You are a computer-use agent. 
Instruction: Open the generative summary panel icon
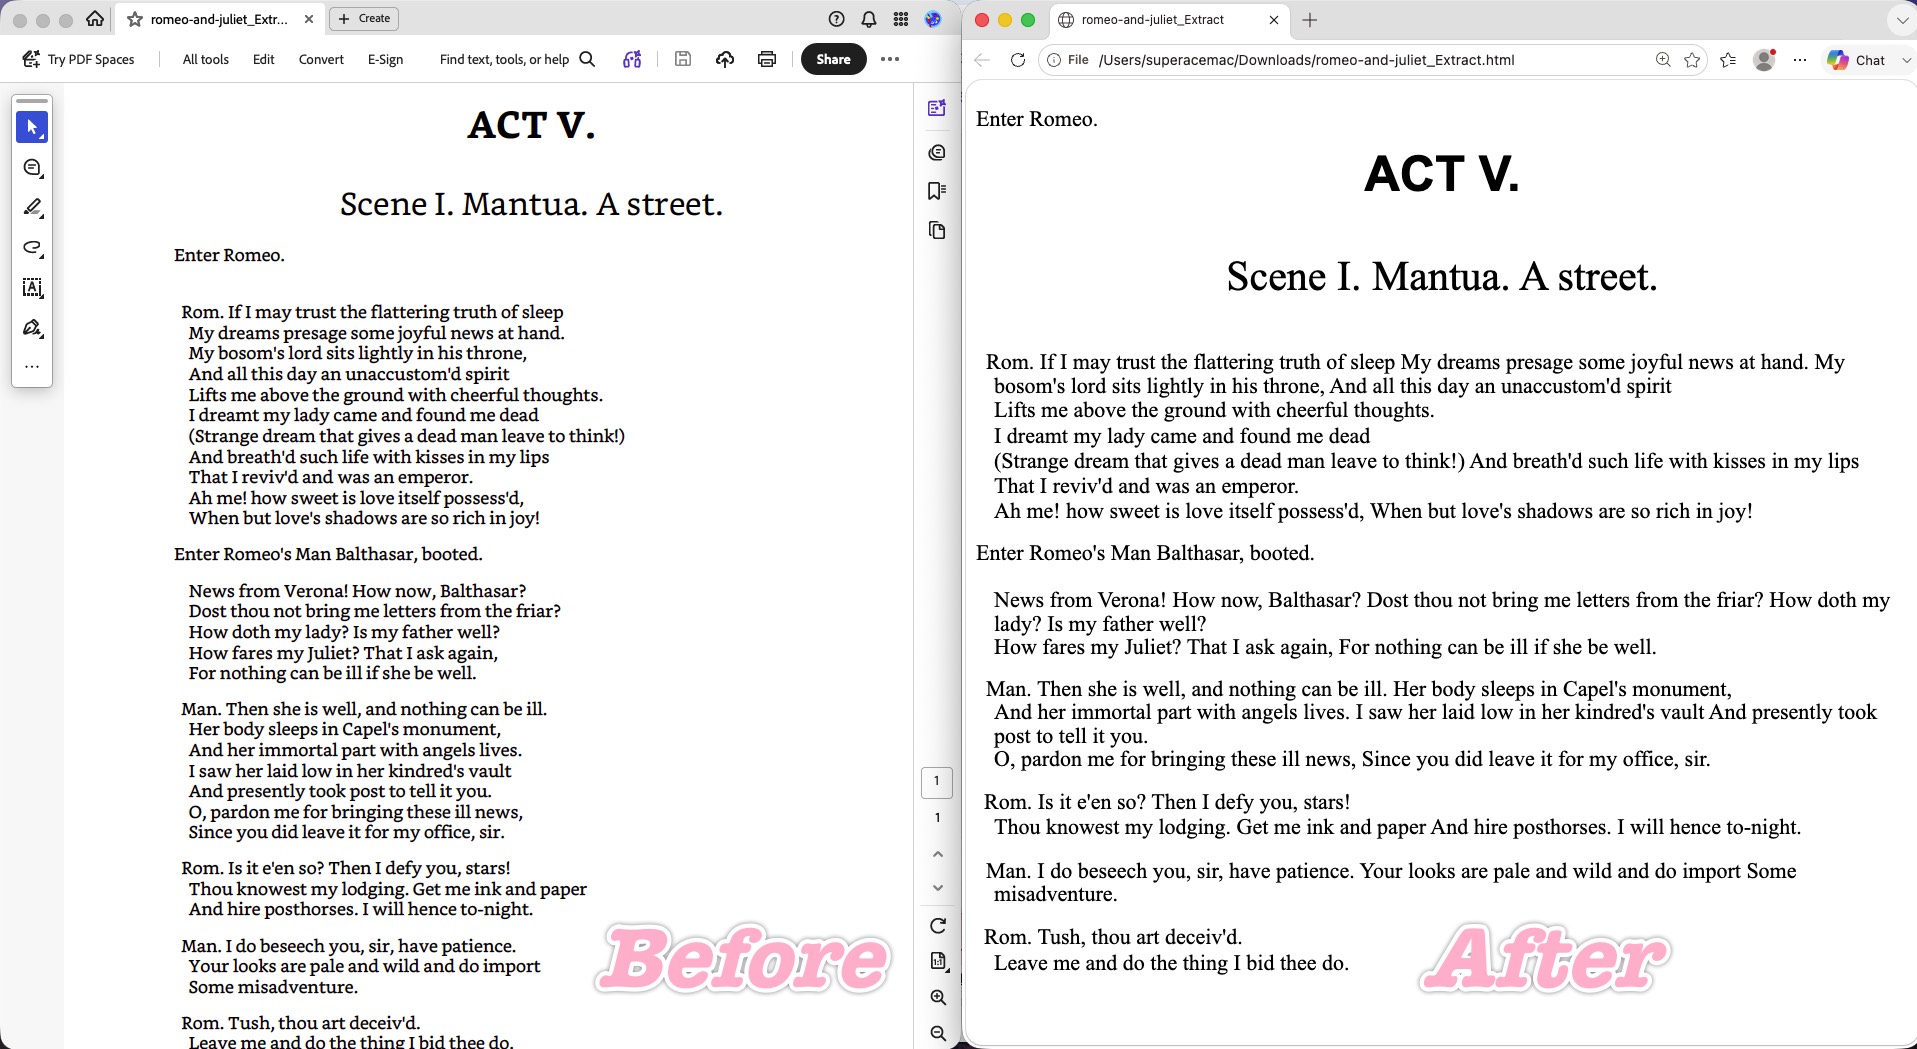click(937, 108)
